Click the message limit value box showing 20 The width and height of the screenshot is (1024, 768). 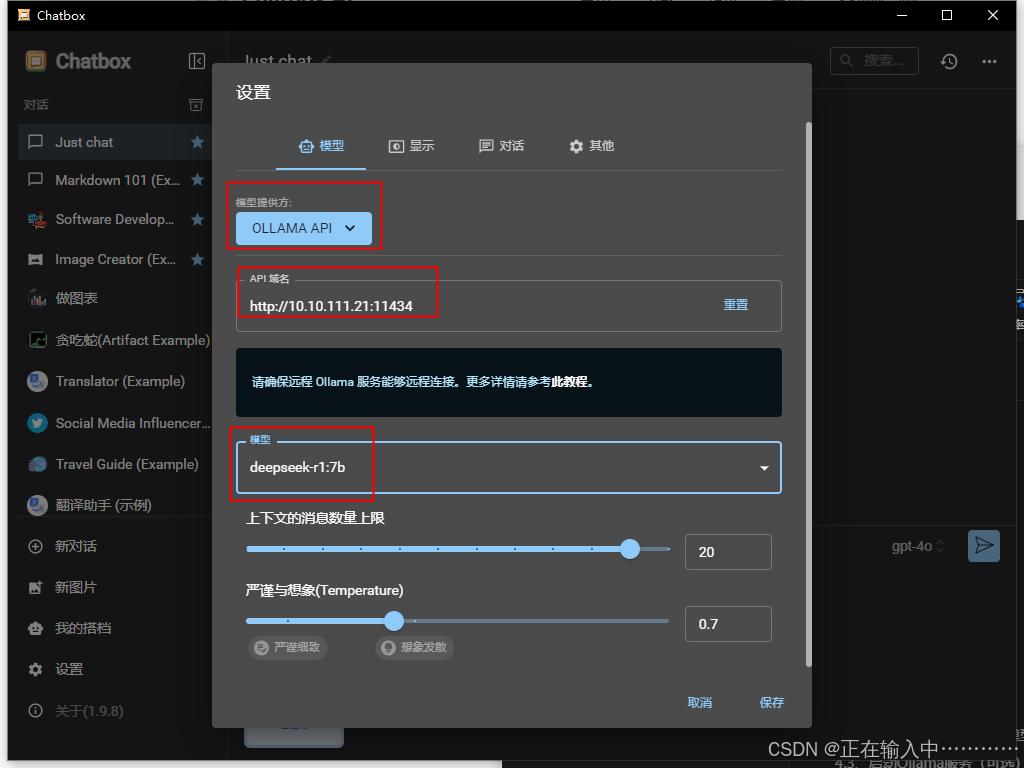pyautogui.click(x=728, y=552)
